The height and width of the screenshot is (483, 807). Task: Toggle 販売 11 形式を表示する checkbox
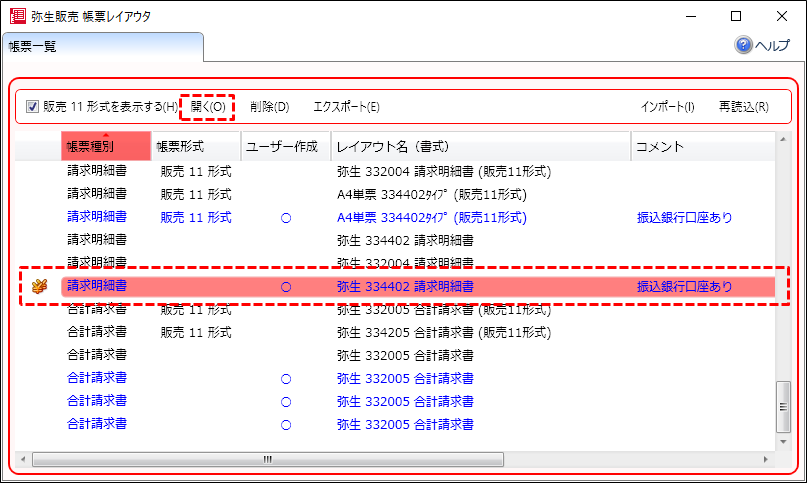(x=32, y=107)
